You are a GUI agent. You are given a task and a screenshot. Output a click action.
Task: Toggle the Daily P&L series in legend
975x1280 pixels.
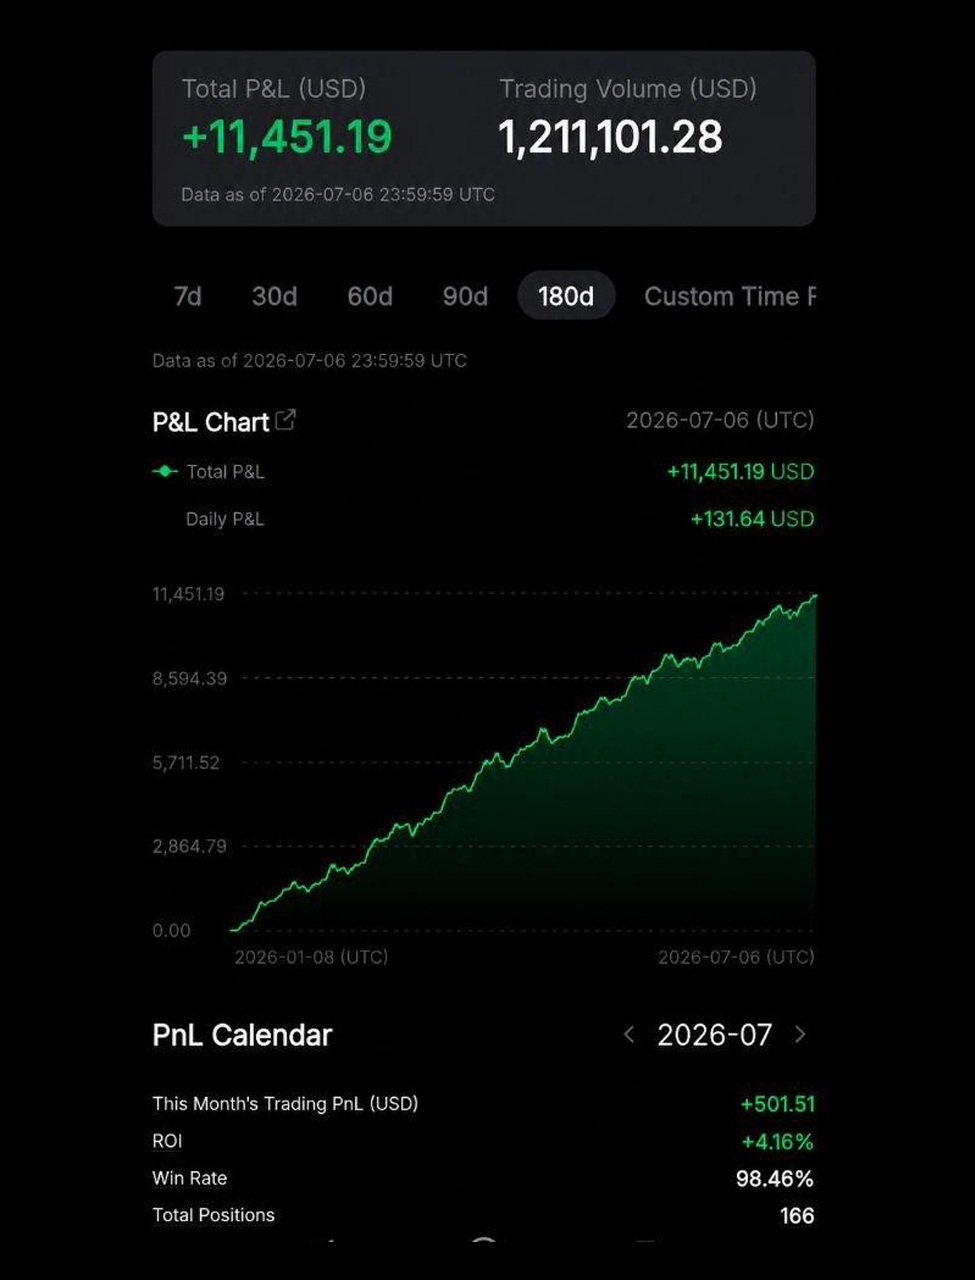click(x=225, y=519)
